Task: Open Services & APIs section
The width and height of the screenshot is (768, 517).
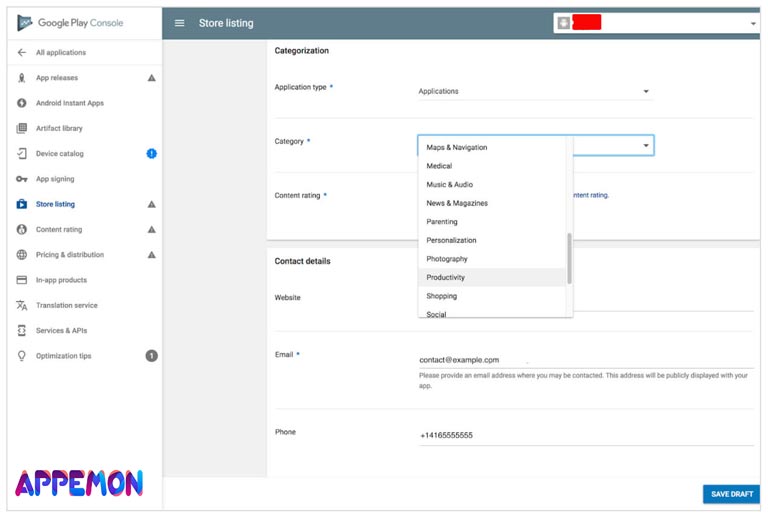Action: point(62,330)
